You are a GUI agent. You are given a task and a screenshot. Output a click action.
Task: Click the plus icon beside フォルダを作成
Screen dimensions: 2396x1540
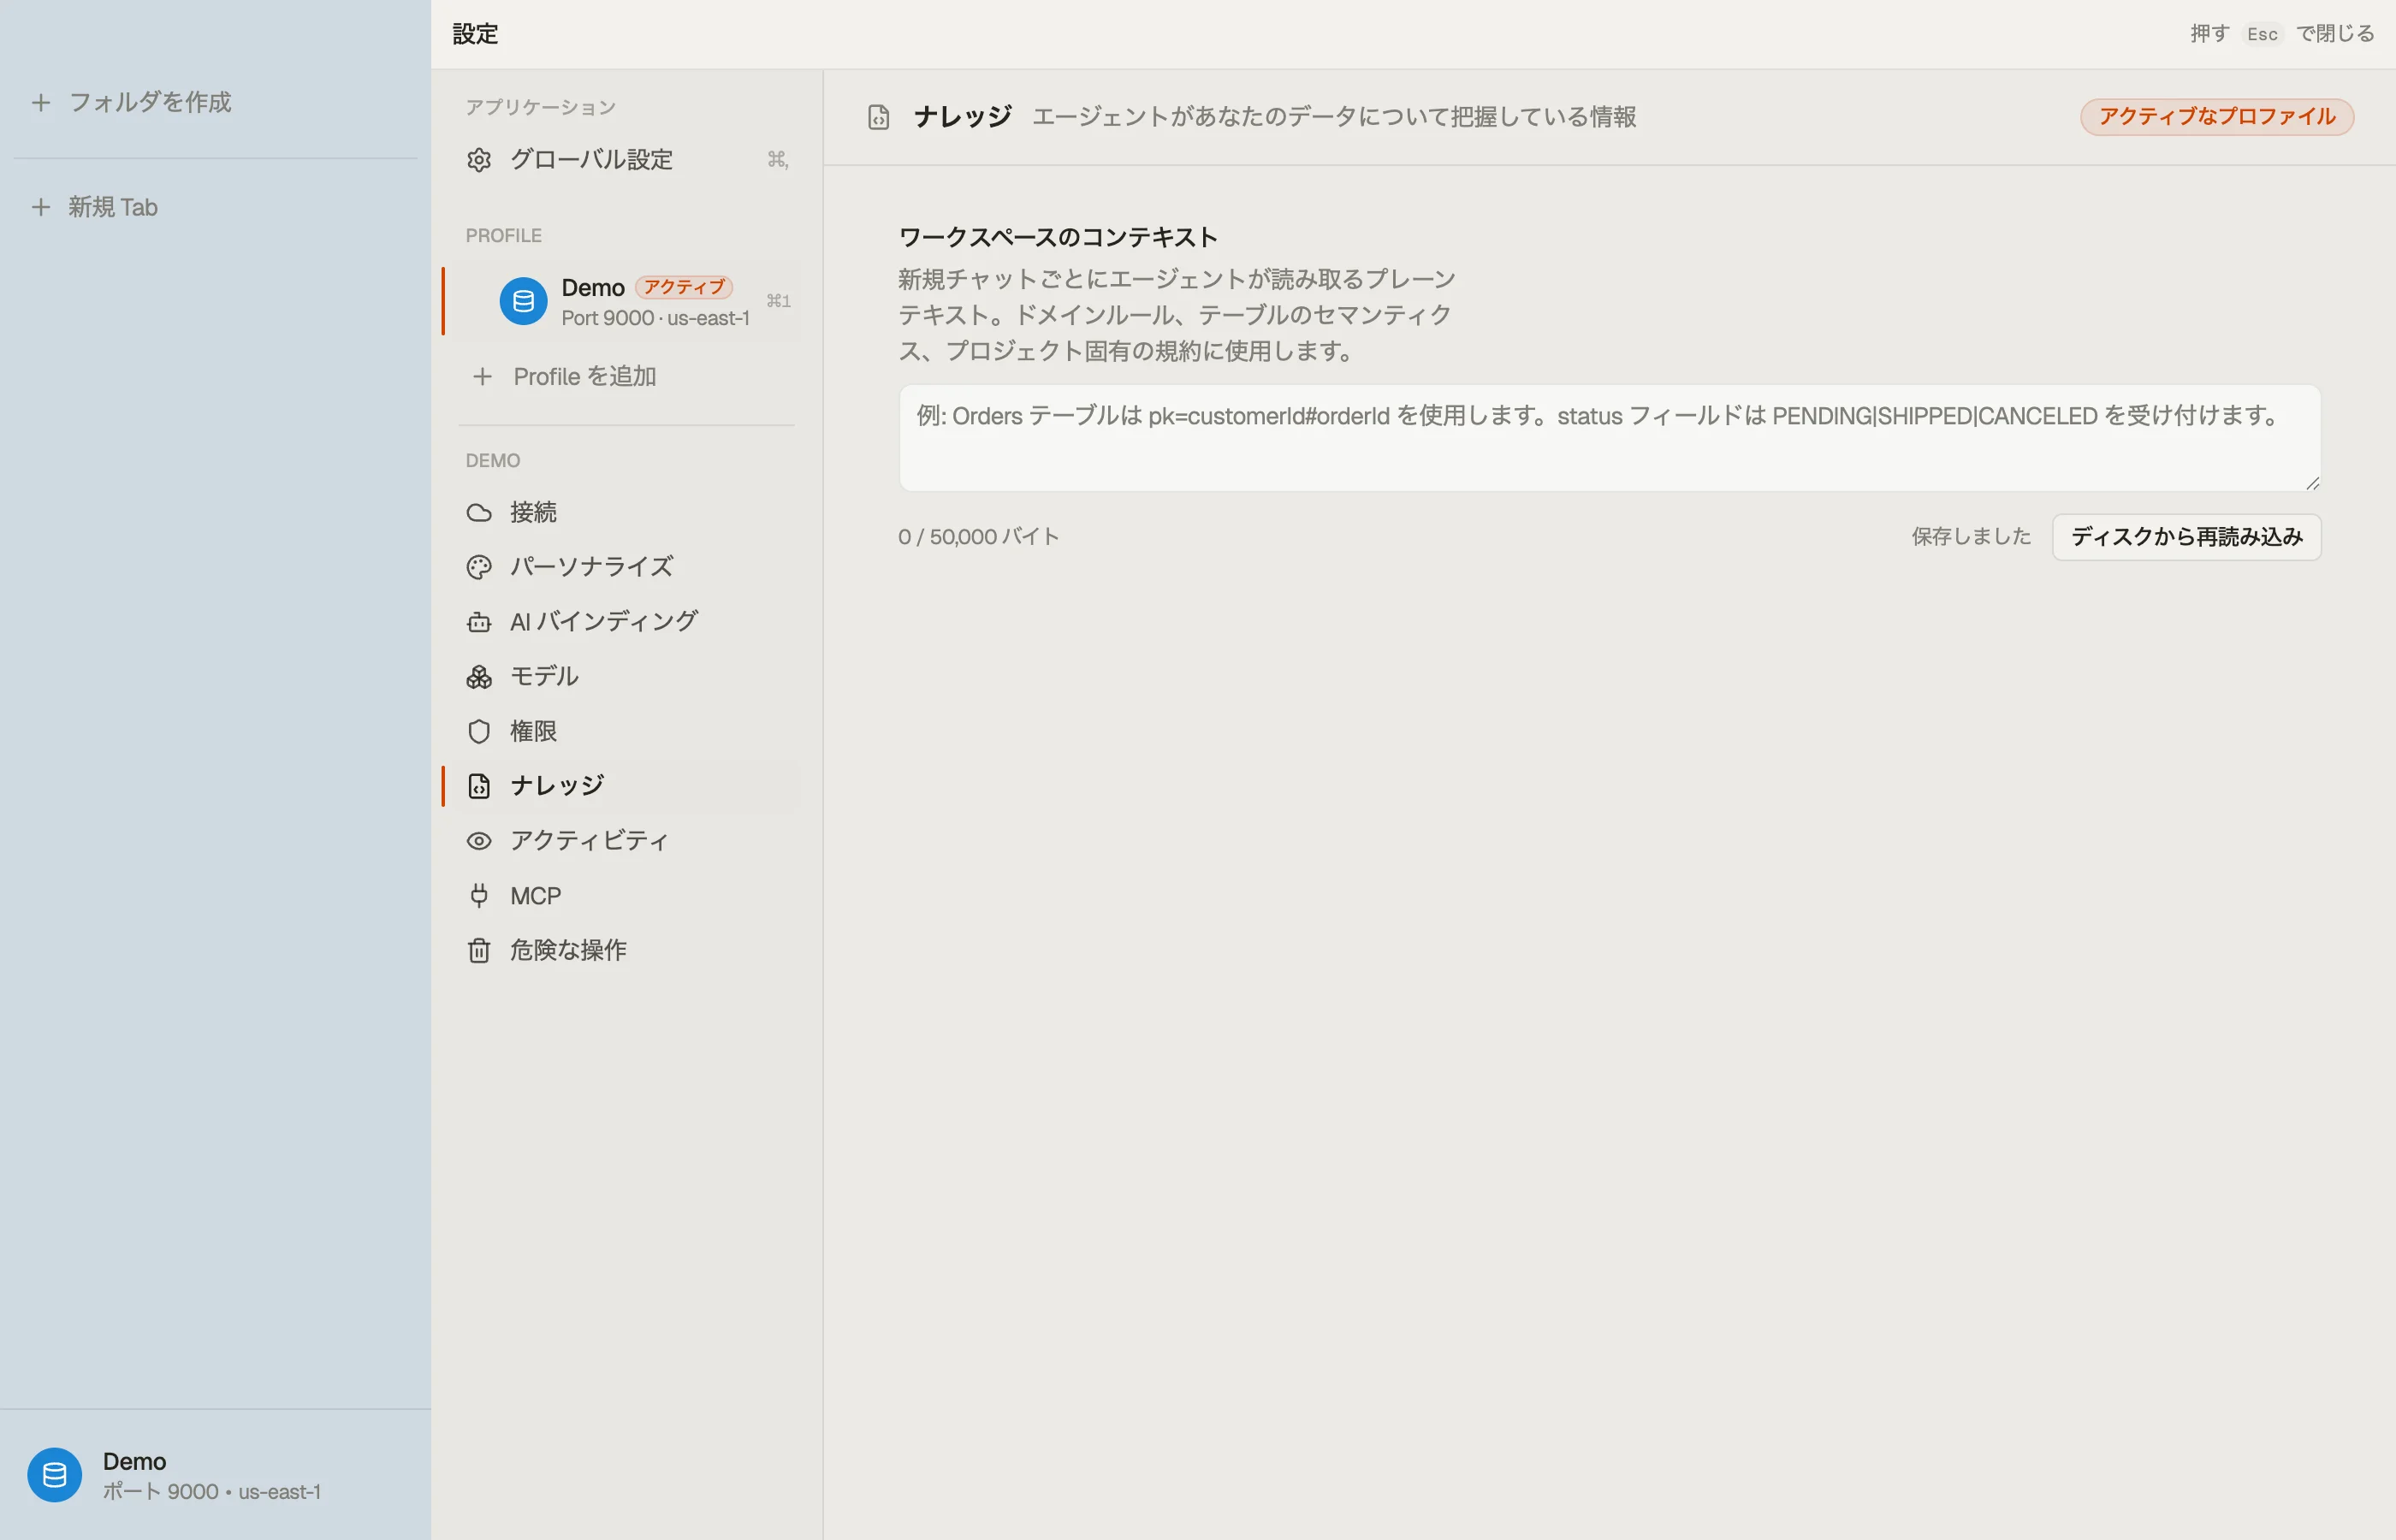[41, 102]
